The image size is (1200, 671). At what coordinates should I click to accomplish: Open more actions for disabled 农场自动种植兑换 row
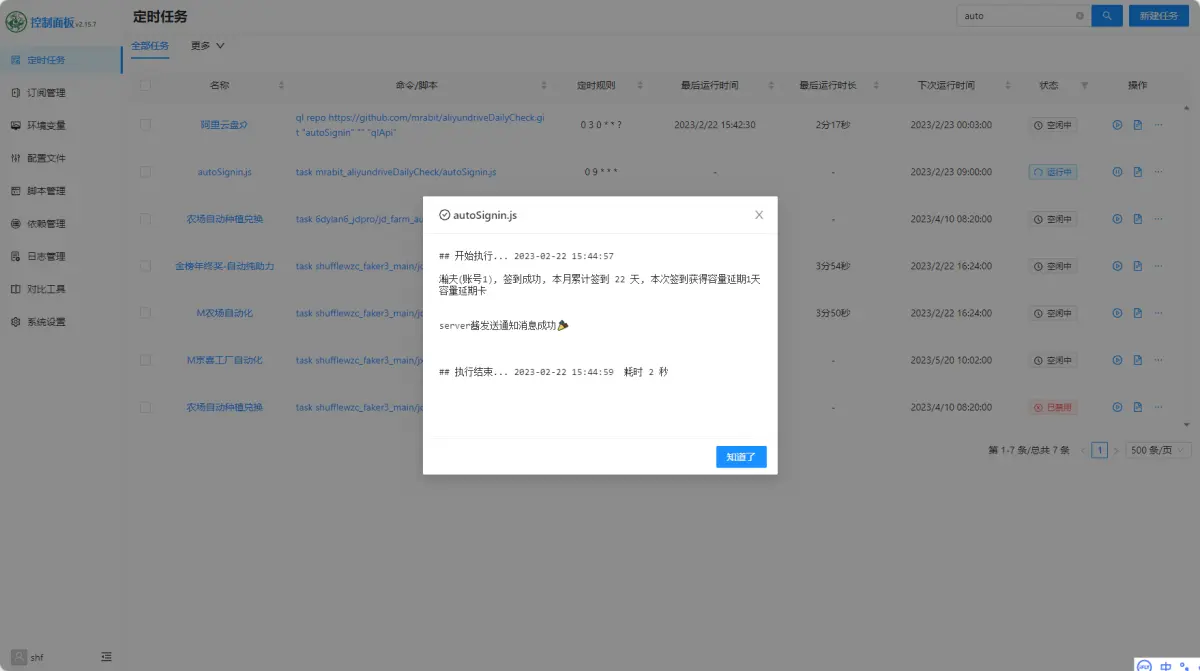[1159, 407]
